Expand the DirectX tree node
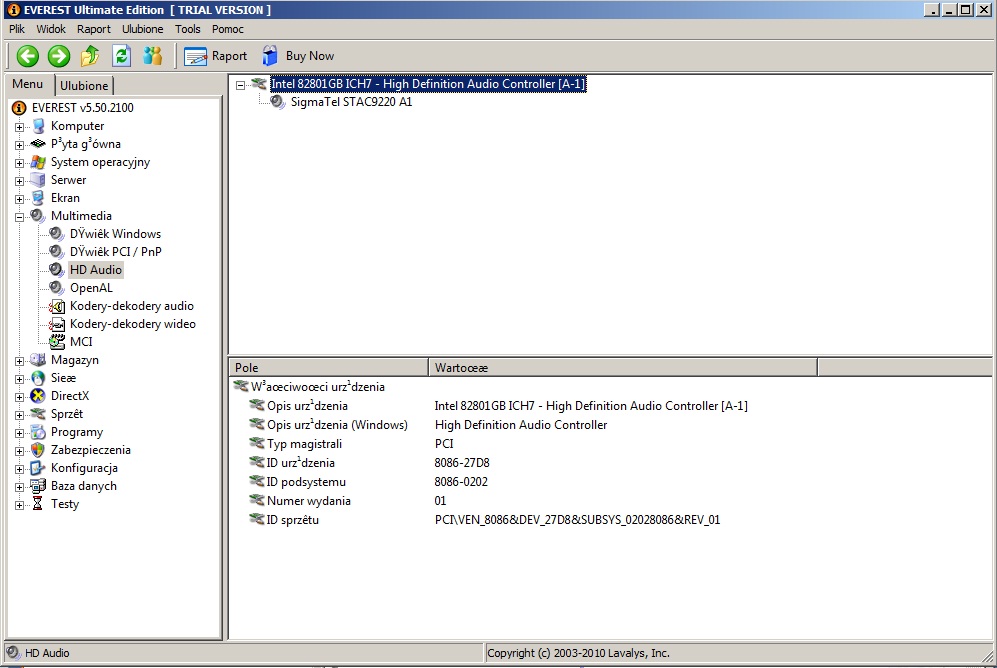 tap(20, 397)
